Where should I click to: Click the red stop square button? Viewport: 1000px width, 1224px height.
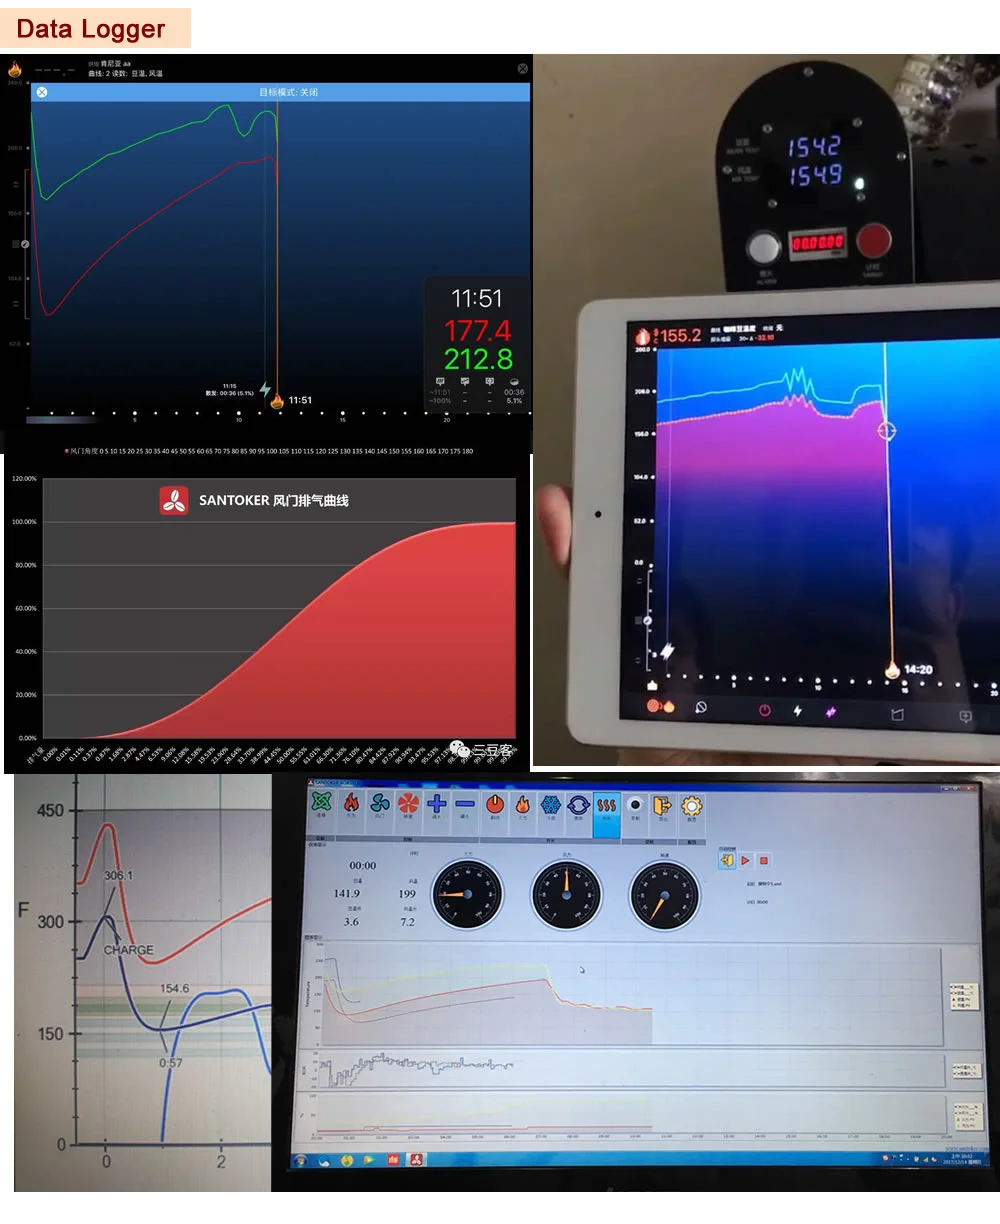click(763, 860)
